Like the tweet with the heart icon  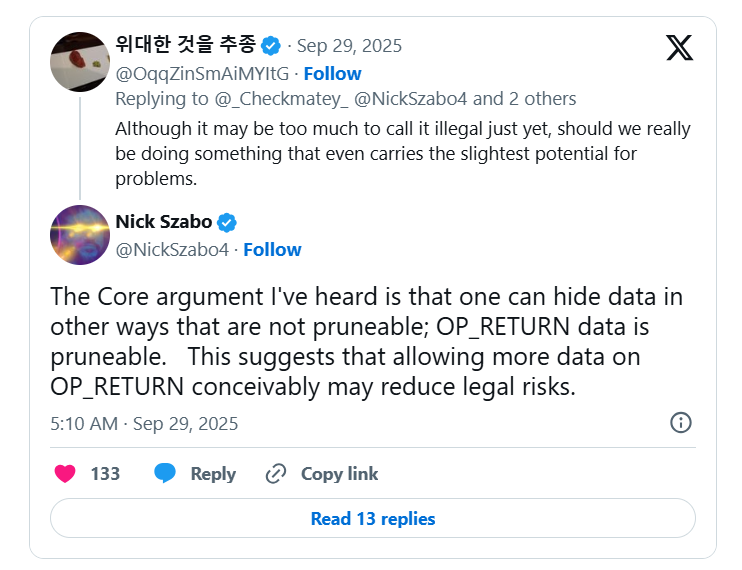click(x=65, y=474)
